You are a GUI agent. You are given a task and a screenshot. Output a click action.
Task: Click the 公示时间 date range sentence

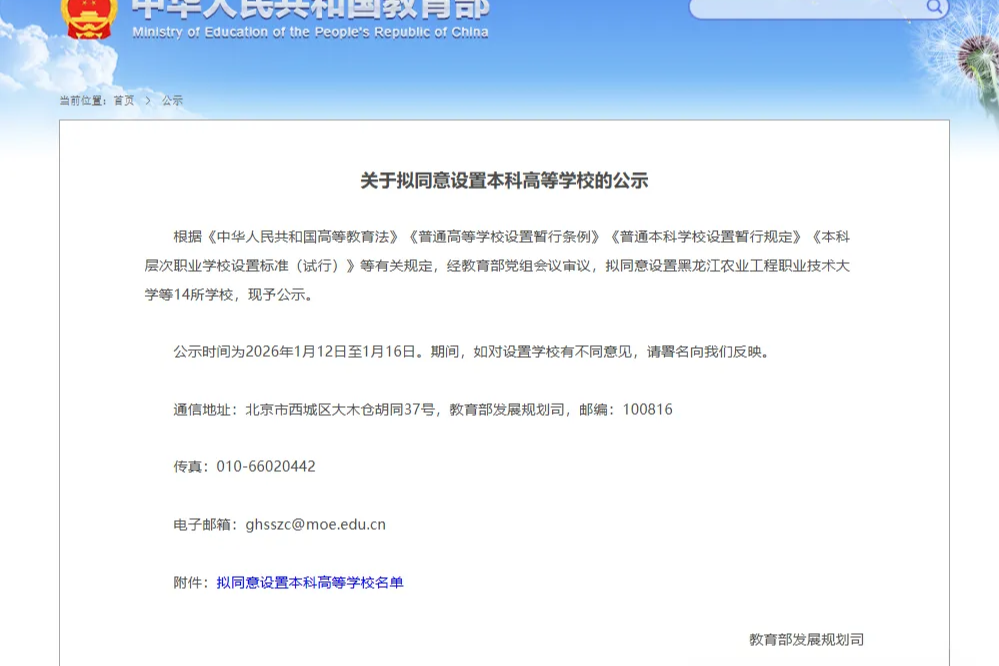click(x=471, y=351)
